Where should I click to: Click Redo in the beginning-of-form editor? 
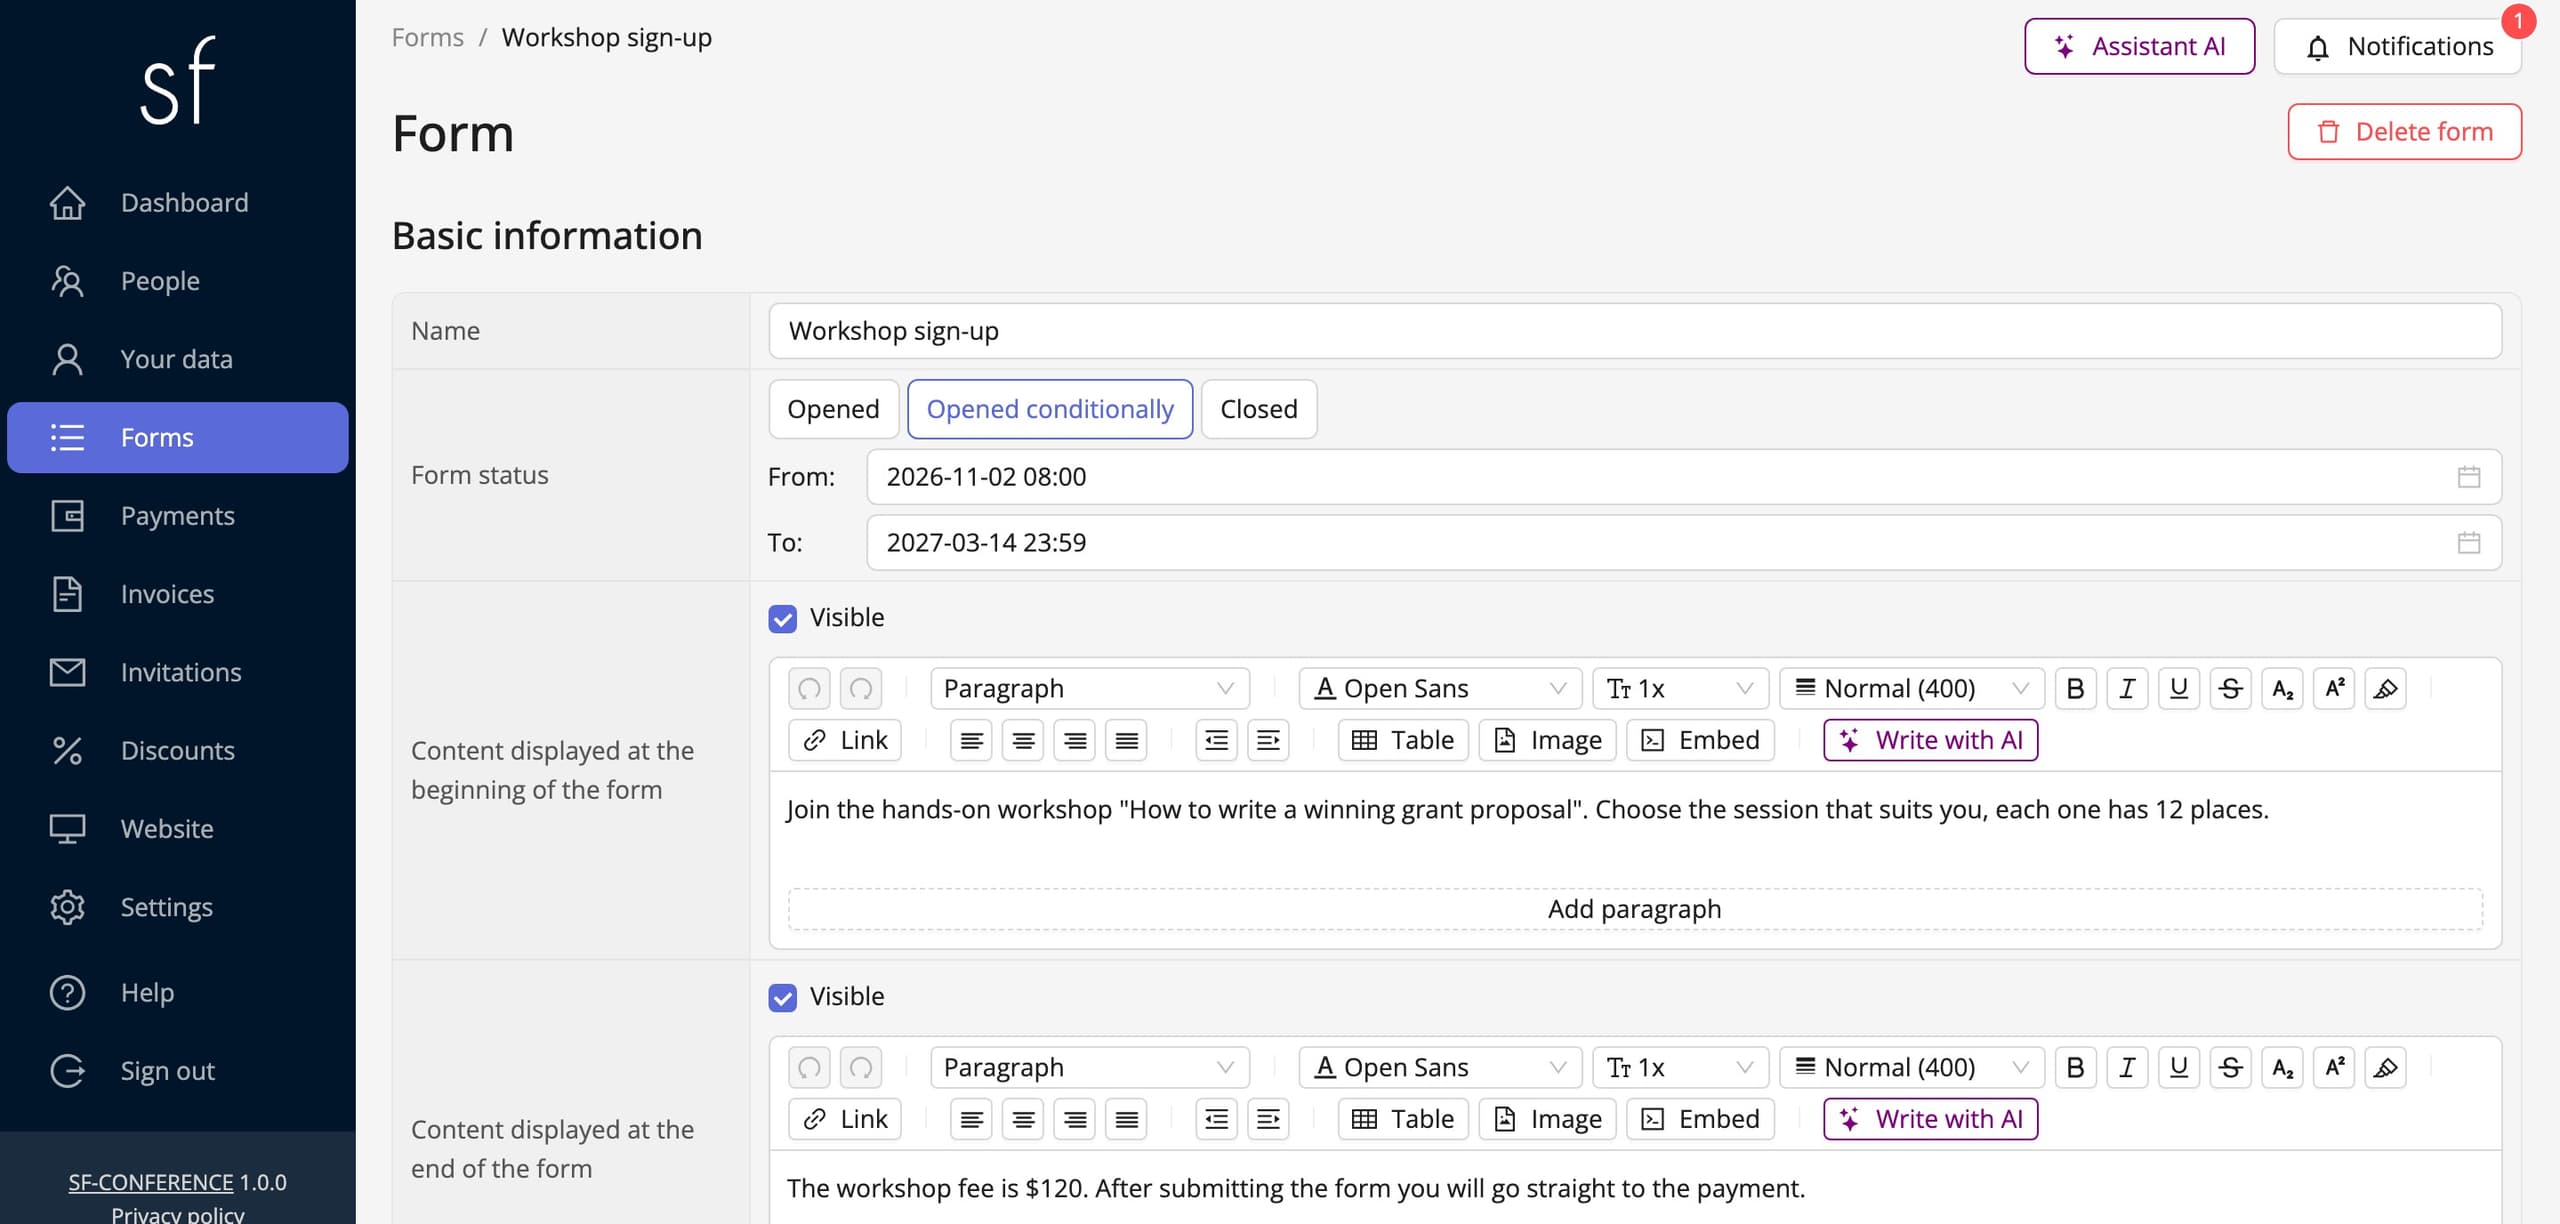(x=861, y=688)
